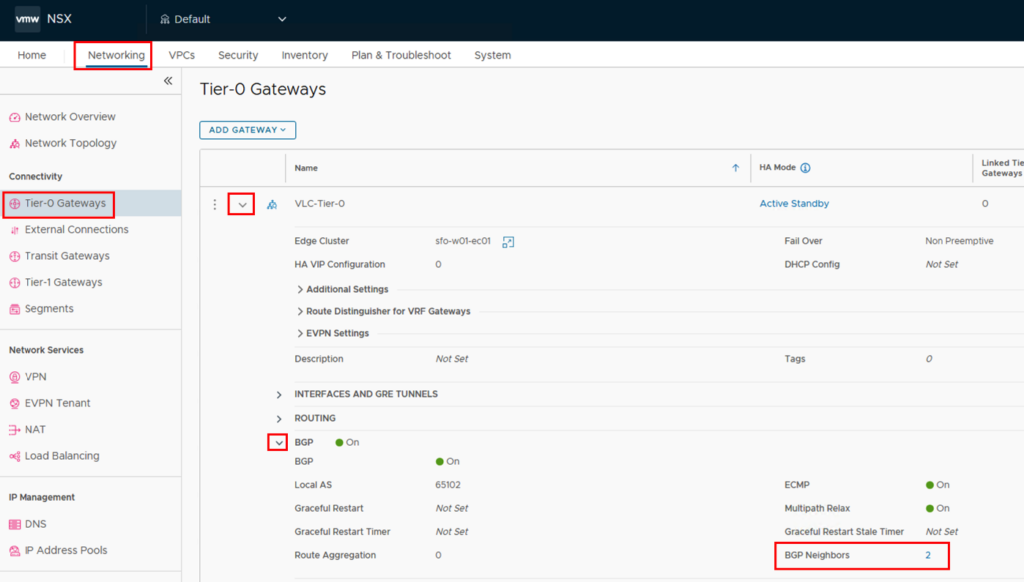This screenshot has width=1024, height=582.
Task: Switch to the Security tab
Action: click(238, 55)
